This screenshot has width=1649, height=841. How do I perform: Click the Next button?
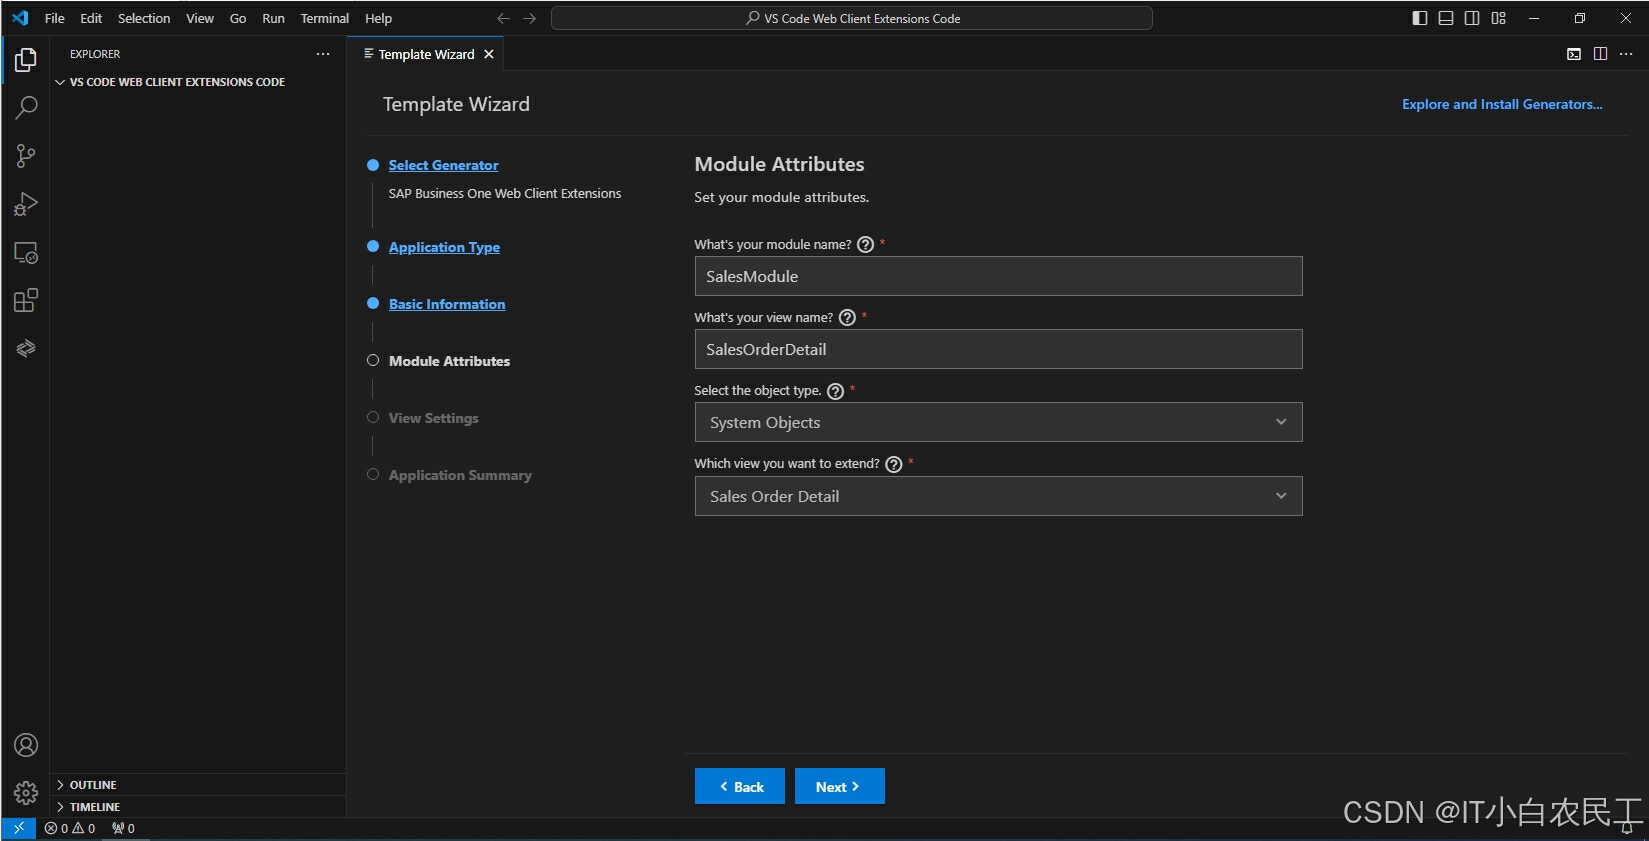pyautogui.click(x=840, y=786)
